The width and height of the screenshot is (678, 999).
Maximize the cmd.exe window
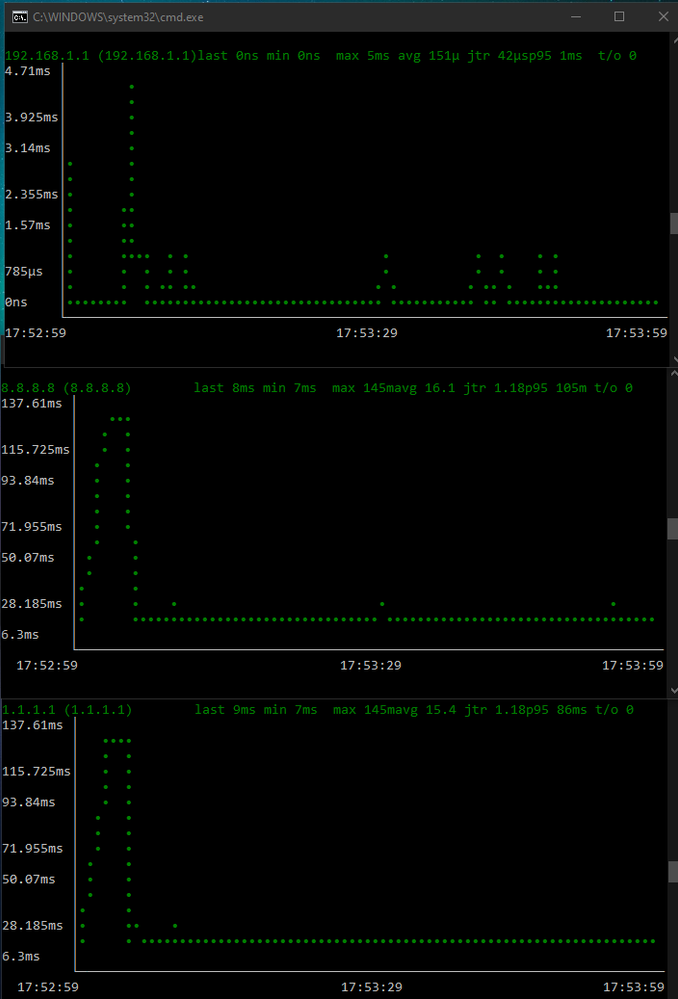(619, 17)
